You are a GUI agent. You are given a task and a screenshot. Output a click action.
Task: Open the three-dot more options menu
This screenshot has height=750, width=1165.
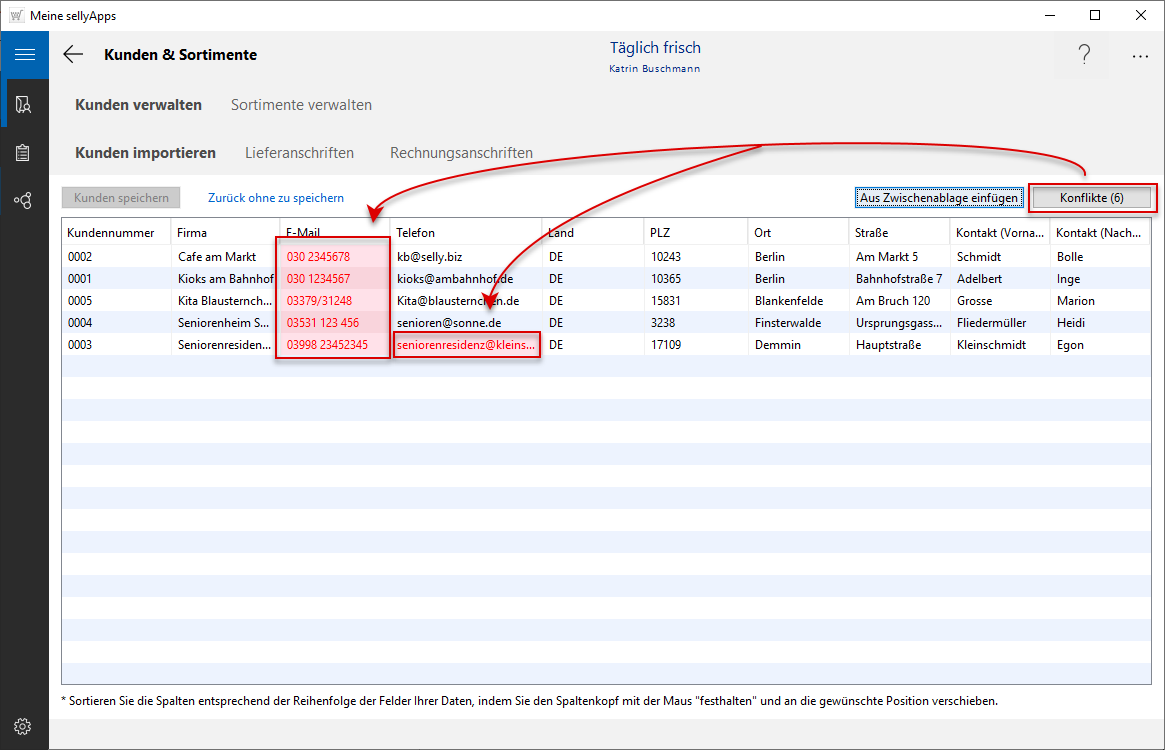1140,56
